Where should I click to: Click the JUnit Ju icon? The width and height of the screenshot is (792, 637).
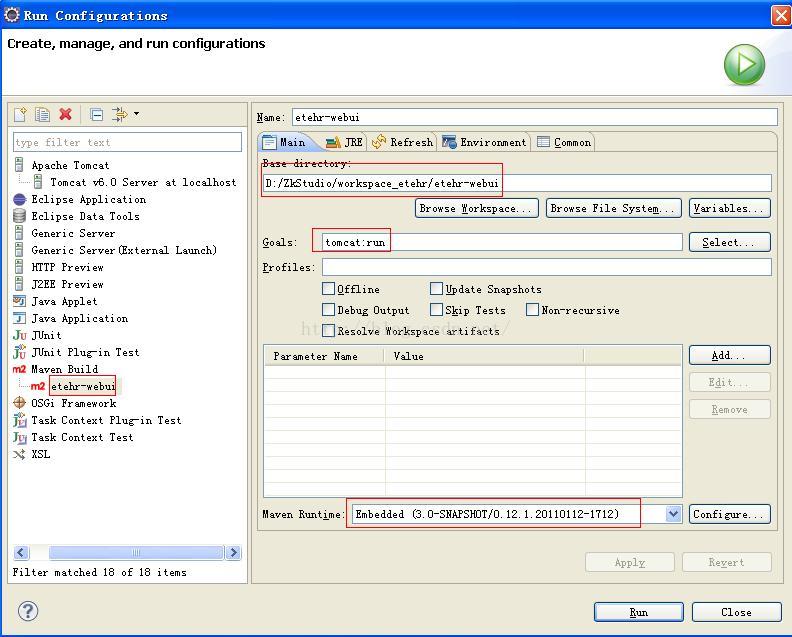tap(20, 335)
